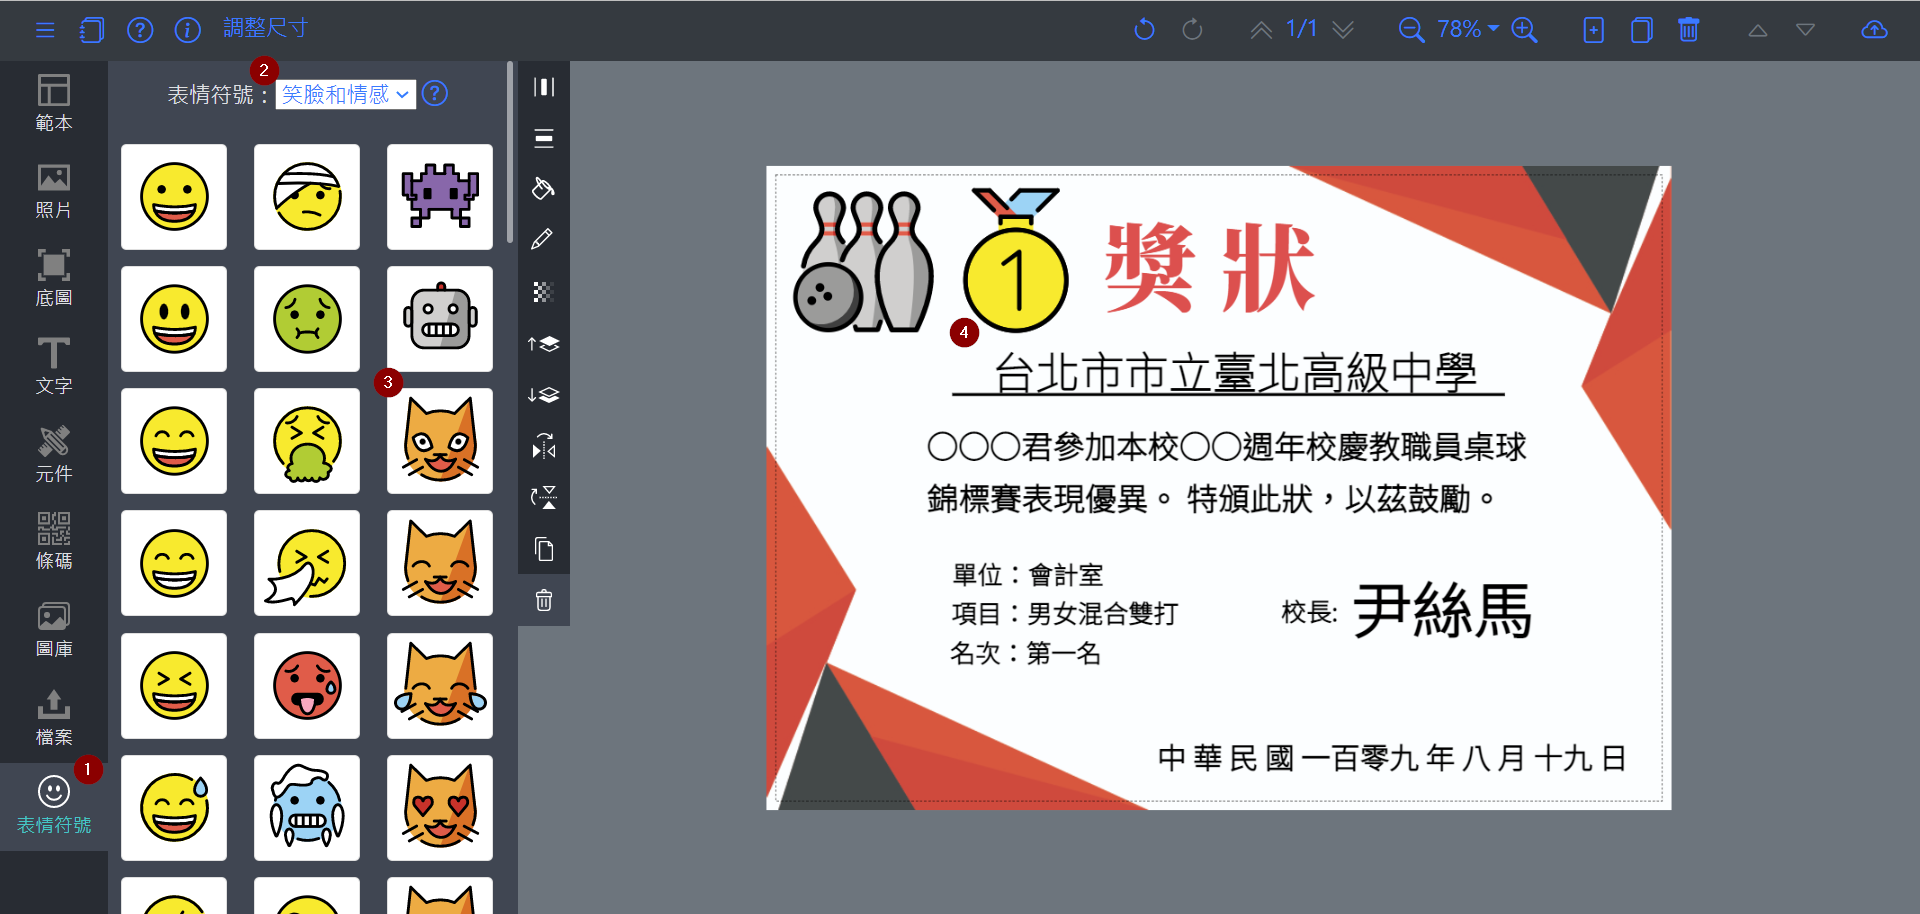Select the 中華民國一百零九年八月十九日 date text
Viewport: 1920px width, 914px height.
[x=1392, y=758]
